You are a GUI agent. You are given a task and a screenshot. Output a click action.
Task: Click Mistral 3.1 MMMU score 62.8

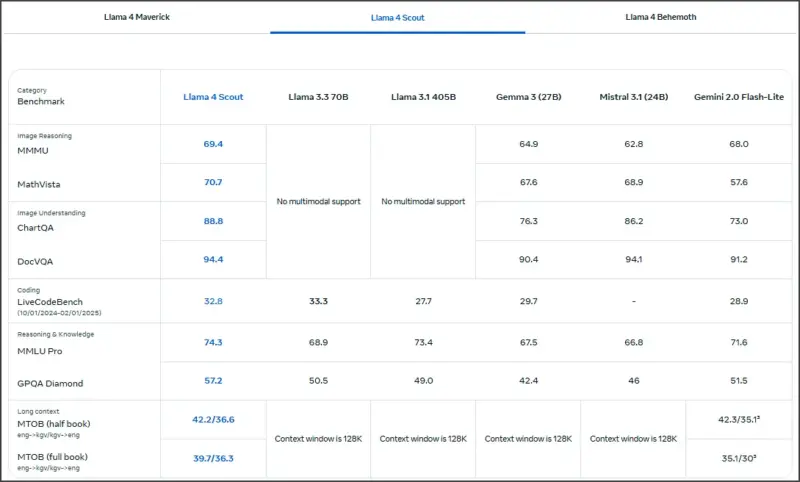(634, 144)
